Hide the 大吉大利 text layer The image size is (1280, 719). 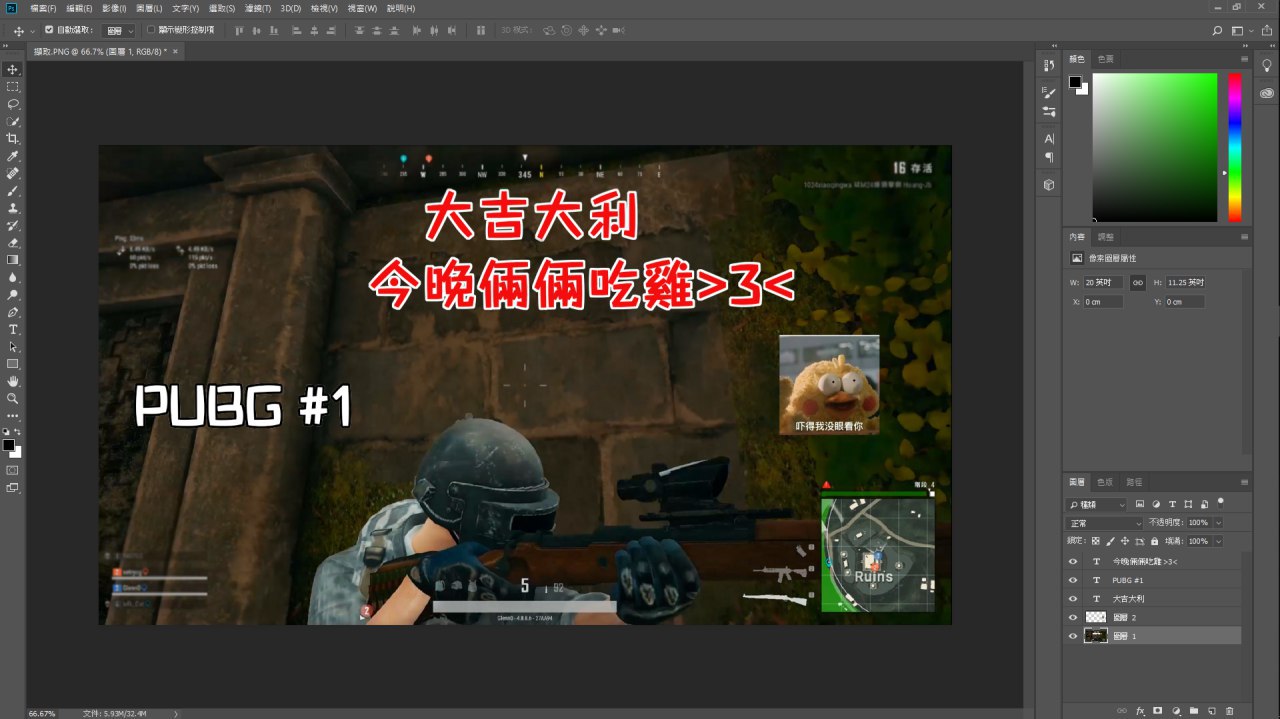1073,598
